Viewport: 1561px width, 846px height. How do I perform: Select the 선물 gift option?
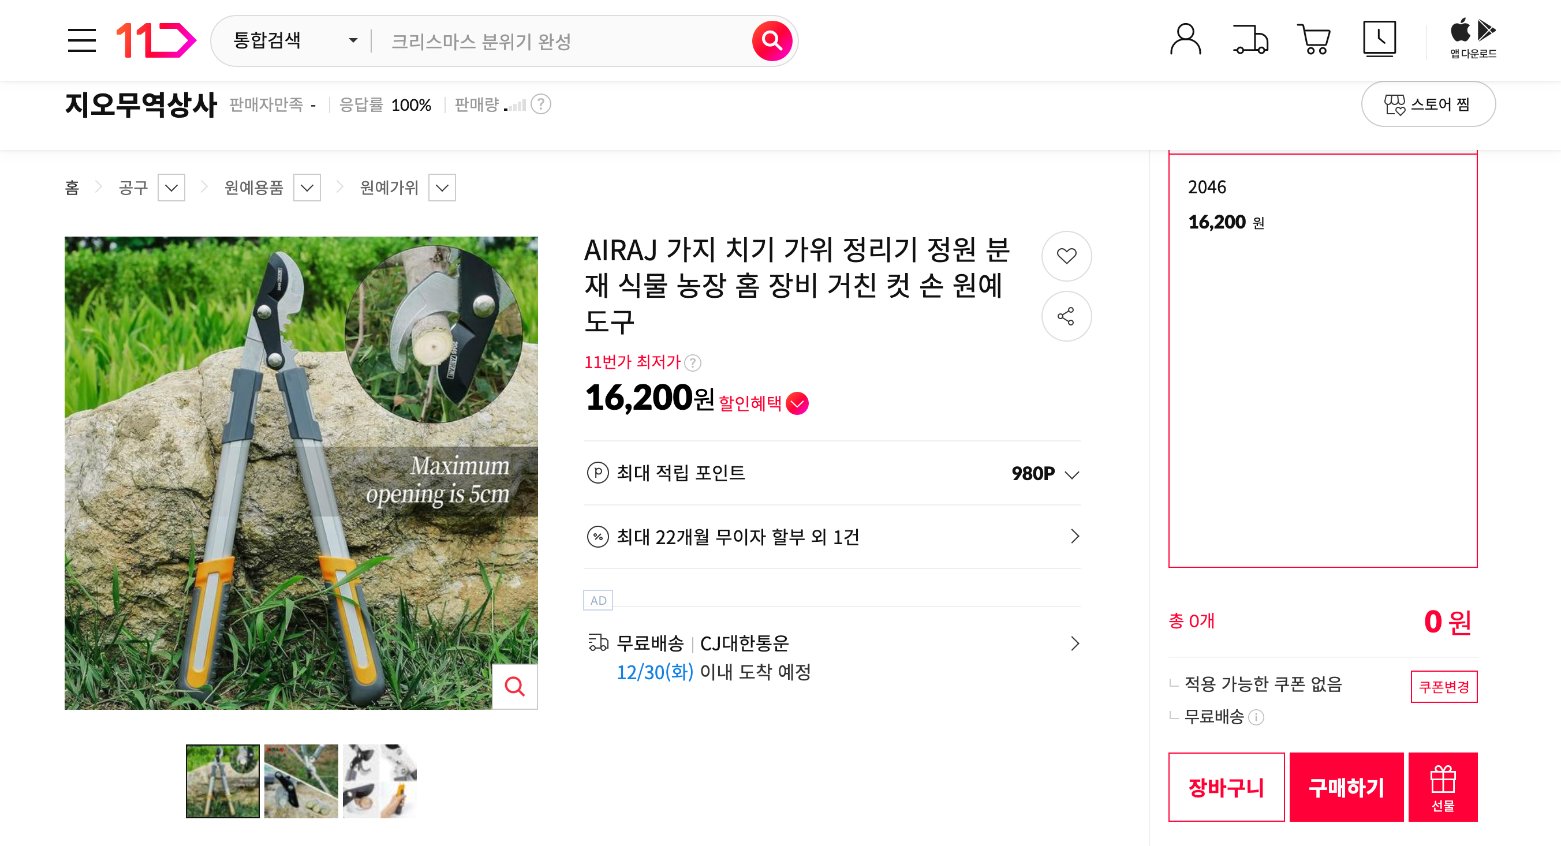1442,787
